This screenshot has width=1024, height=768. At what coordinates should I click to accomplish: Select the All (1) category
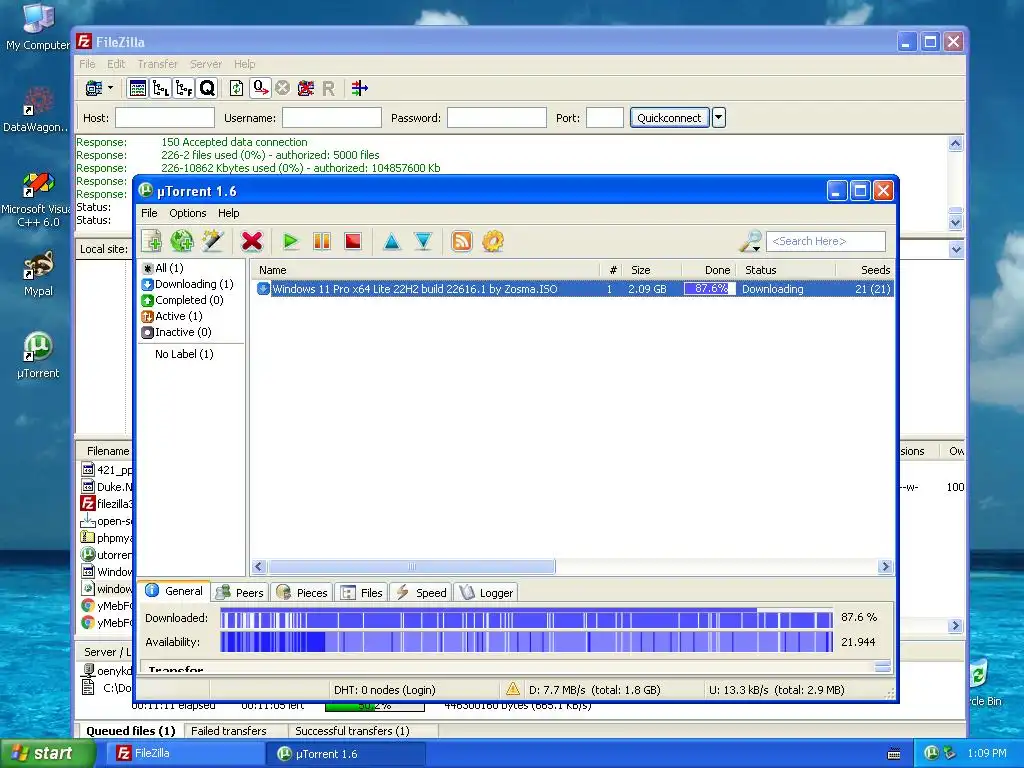[163, 268]
